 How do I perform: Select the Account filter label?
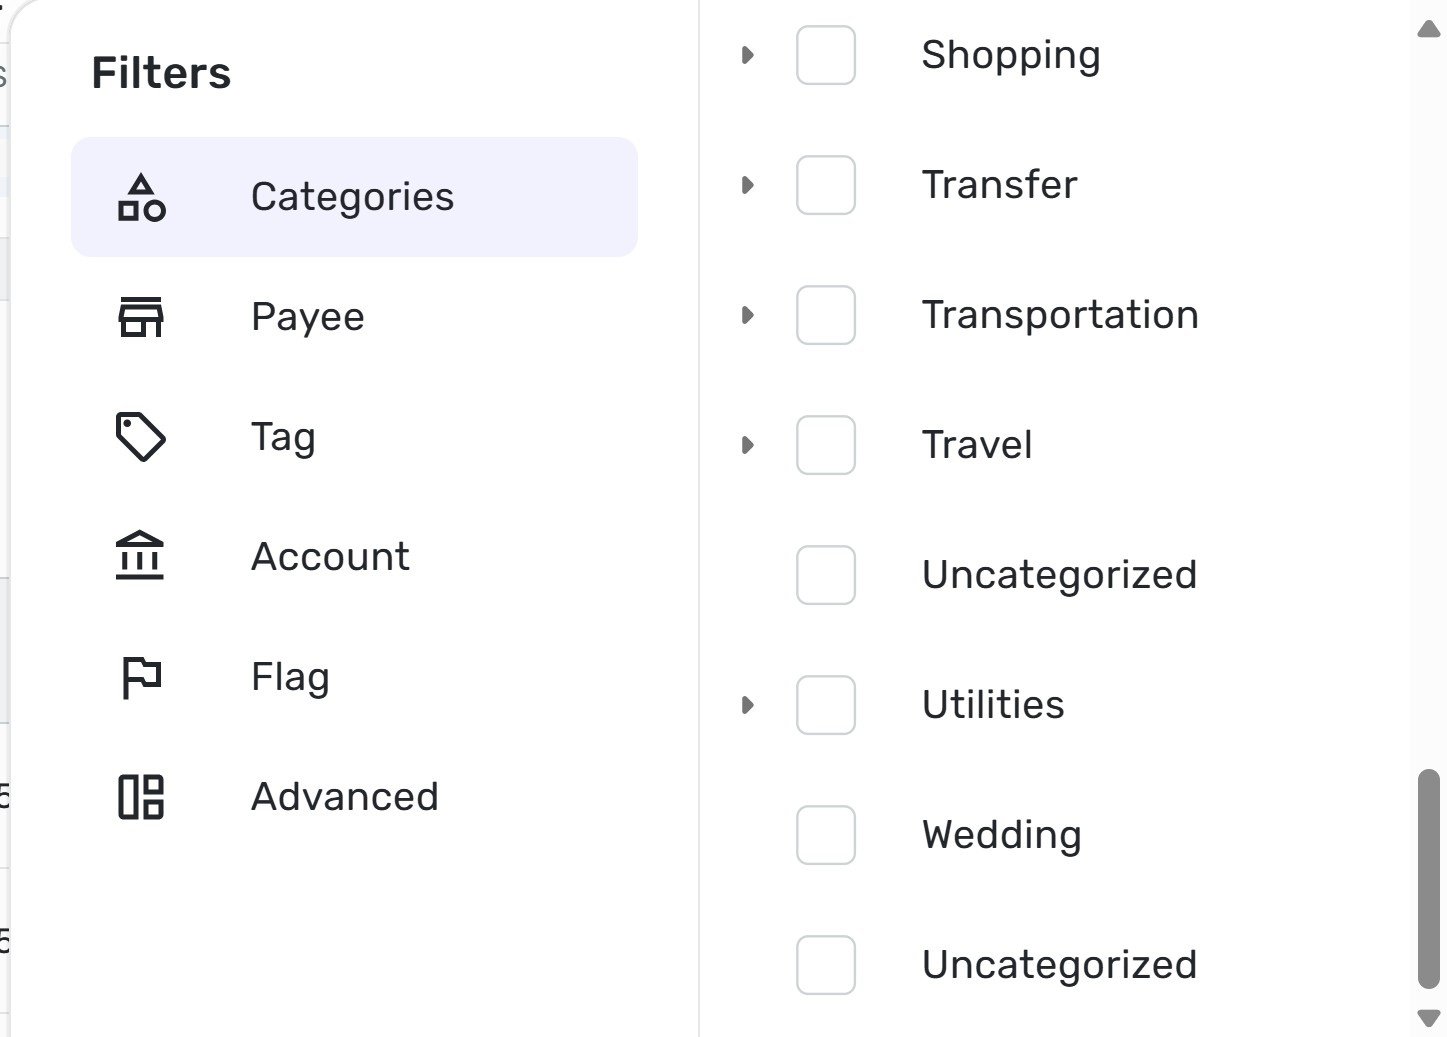point(330,557)
